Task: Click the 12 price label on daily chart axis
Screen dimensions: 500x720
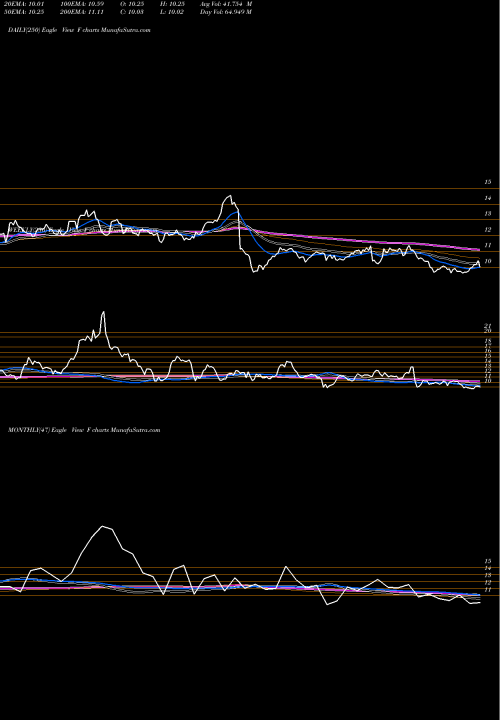Action: [488, 230]
